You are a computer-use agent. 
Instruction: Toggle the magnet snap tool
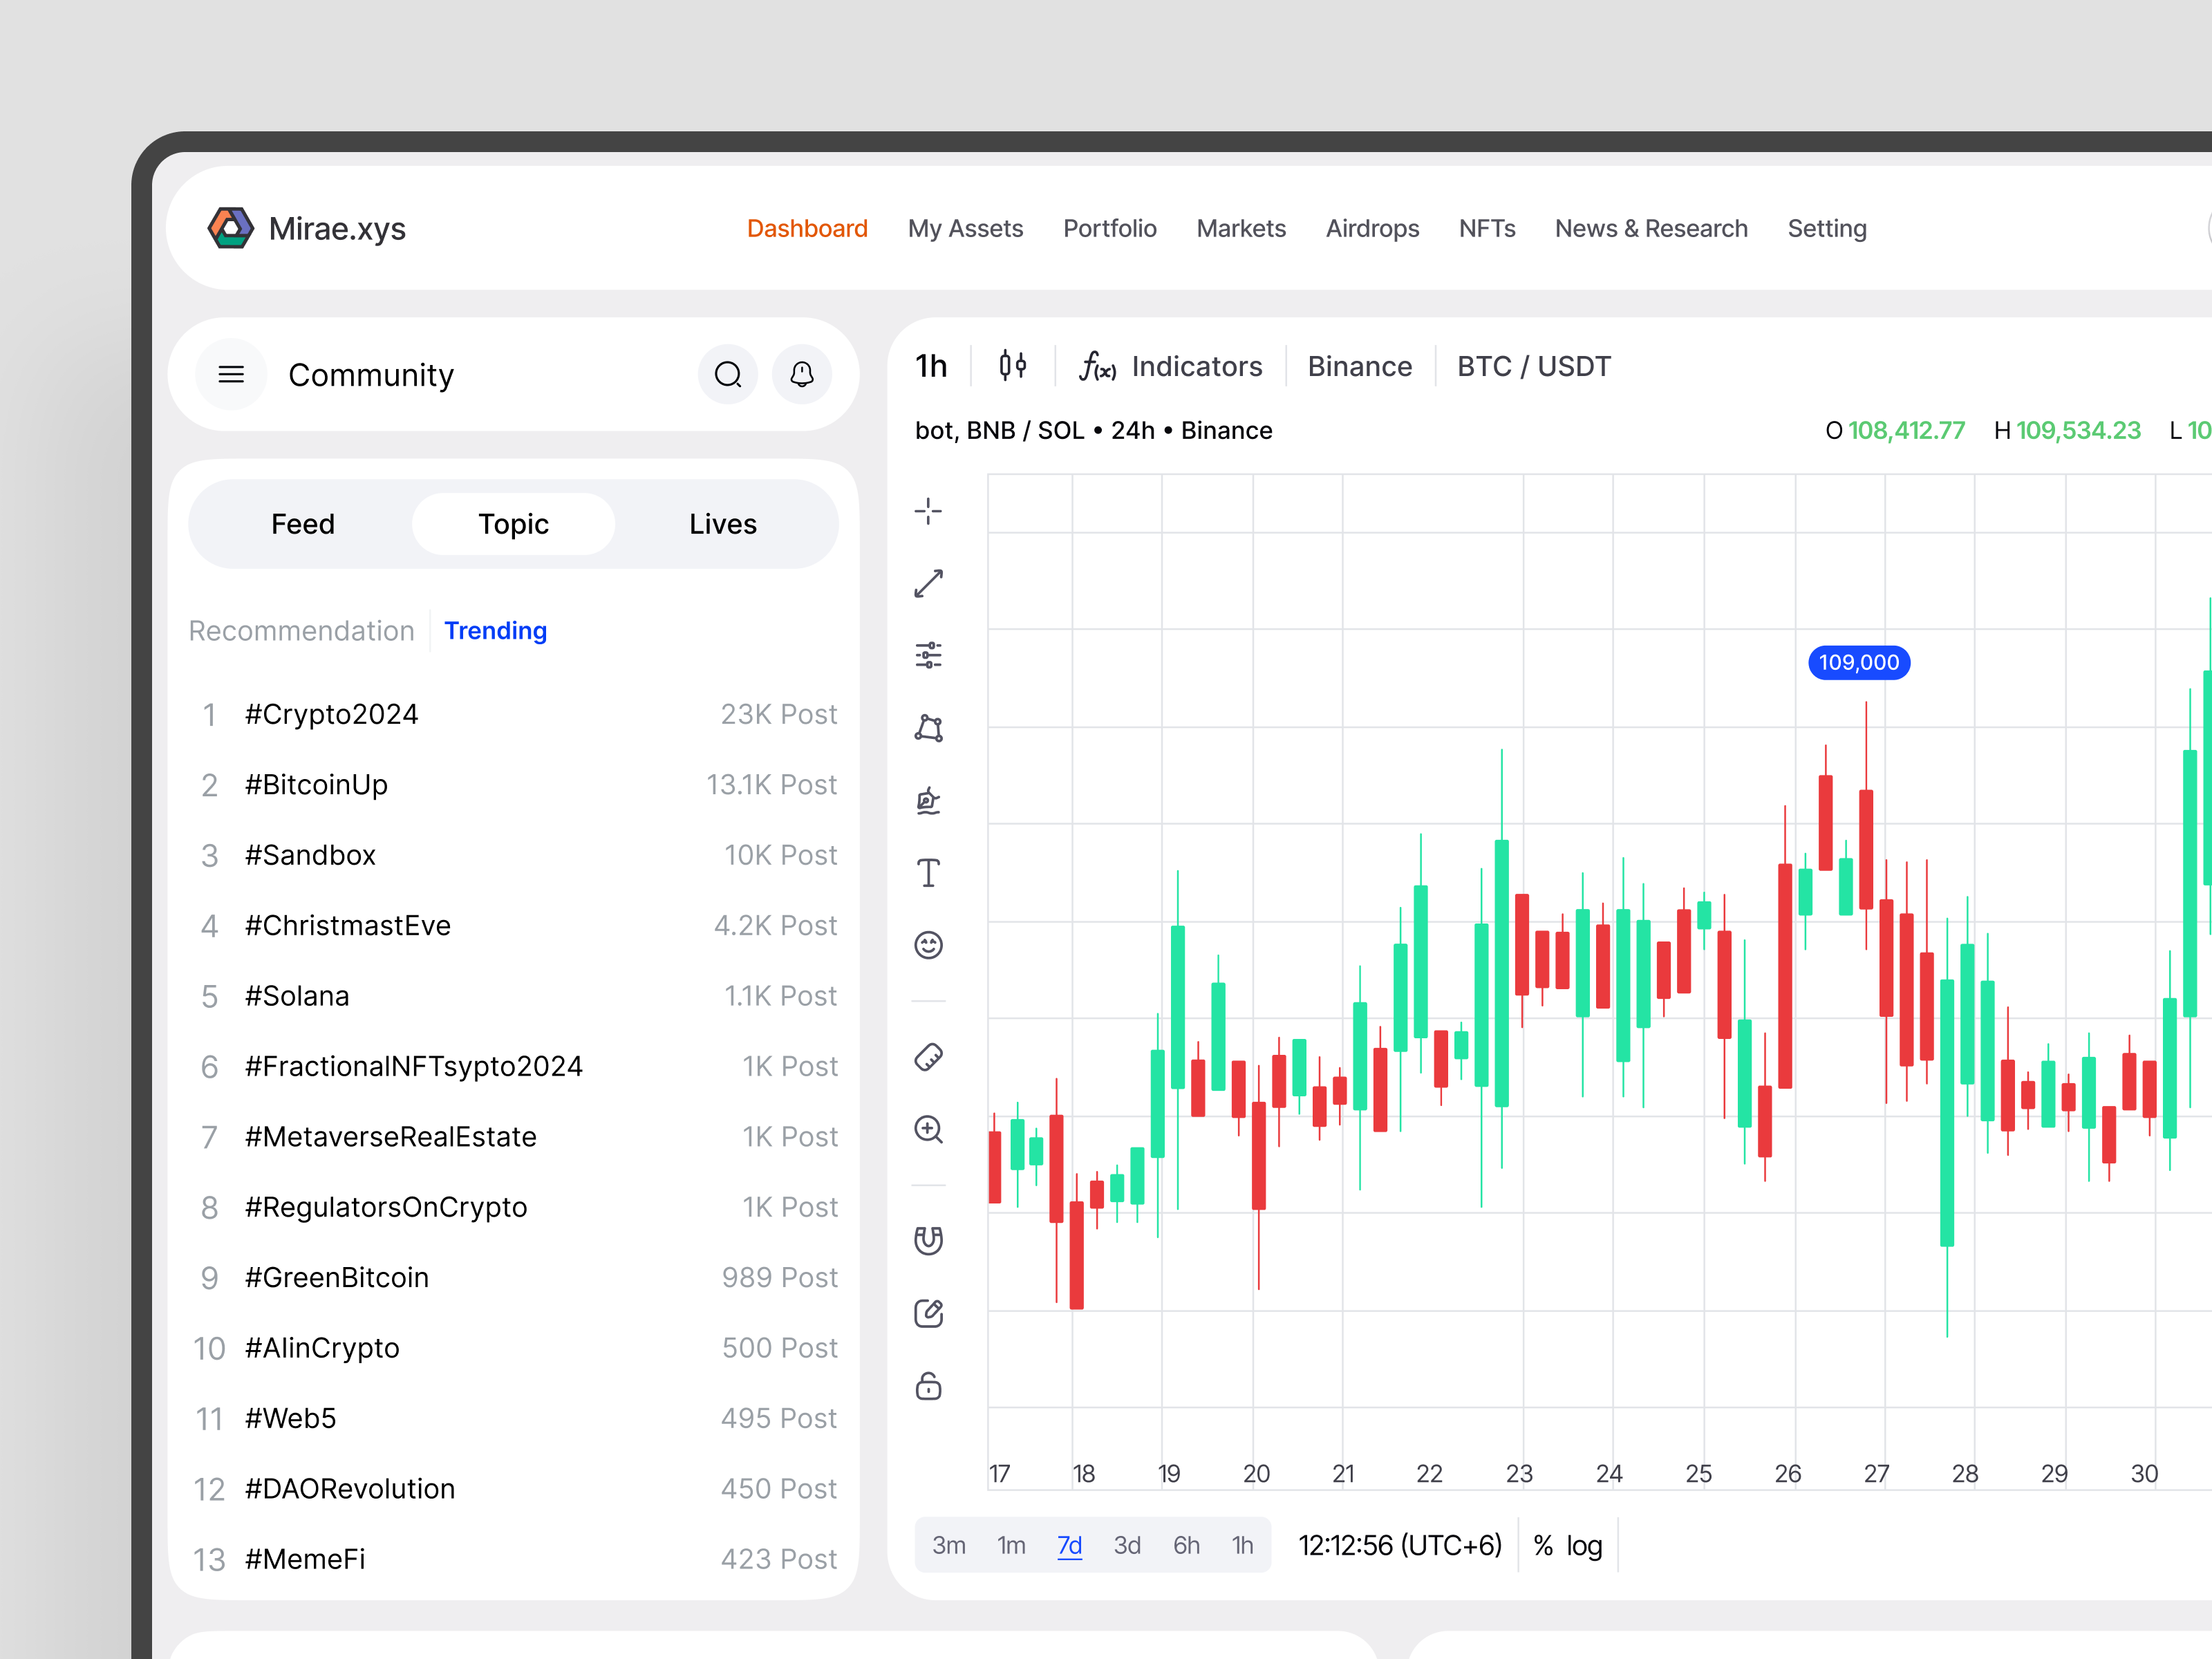tap(928, 1241)
